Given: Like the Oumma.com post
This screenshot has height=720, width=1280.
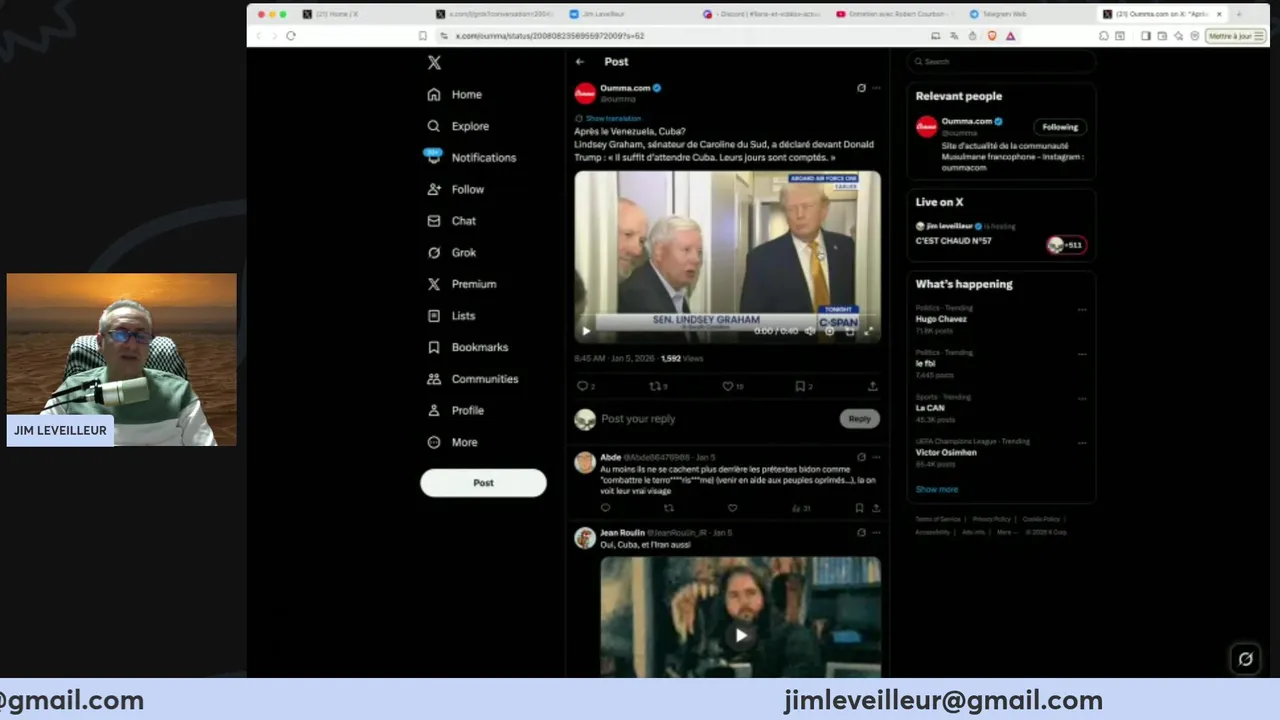Looking at the screenshot, I should pos(728,386).
